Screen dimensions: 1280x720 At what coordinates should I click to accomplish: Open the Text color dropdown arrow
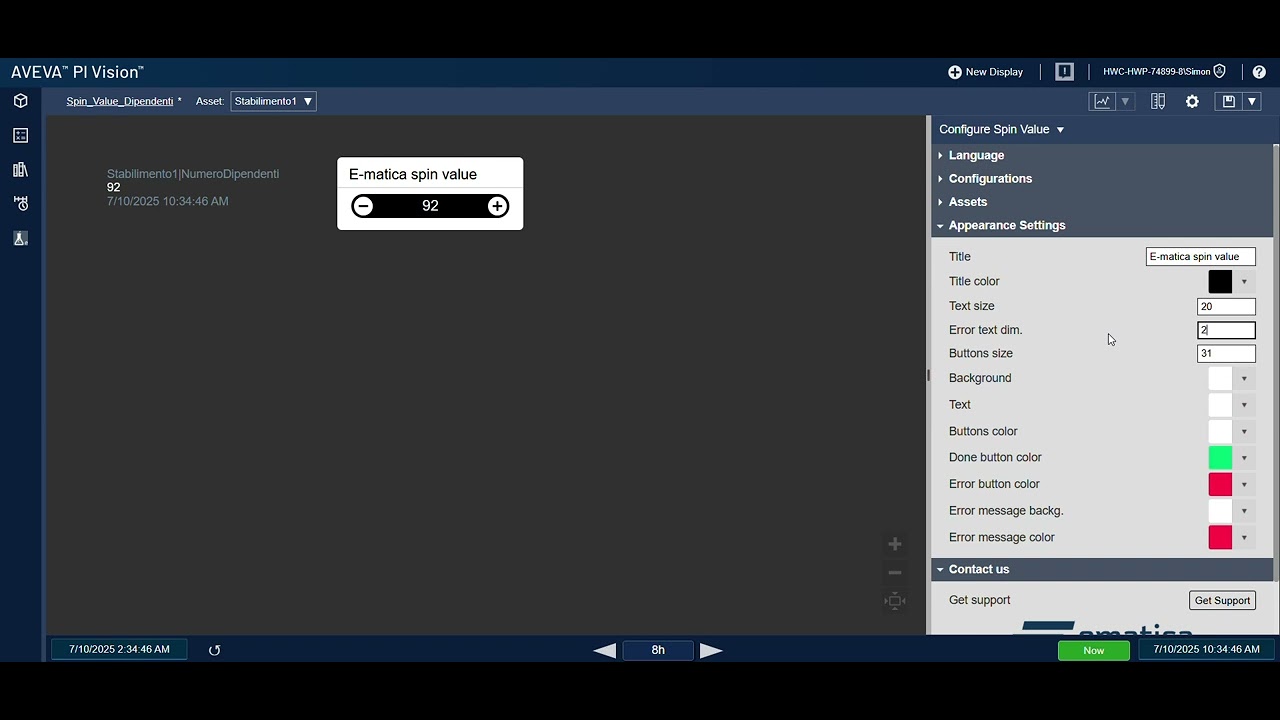(1244, 405)
